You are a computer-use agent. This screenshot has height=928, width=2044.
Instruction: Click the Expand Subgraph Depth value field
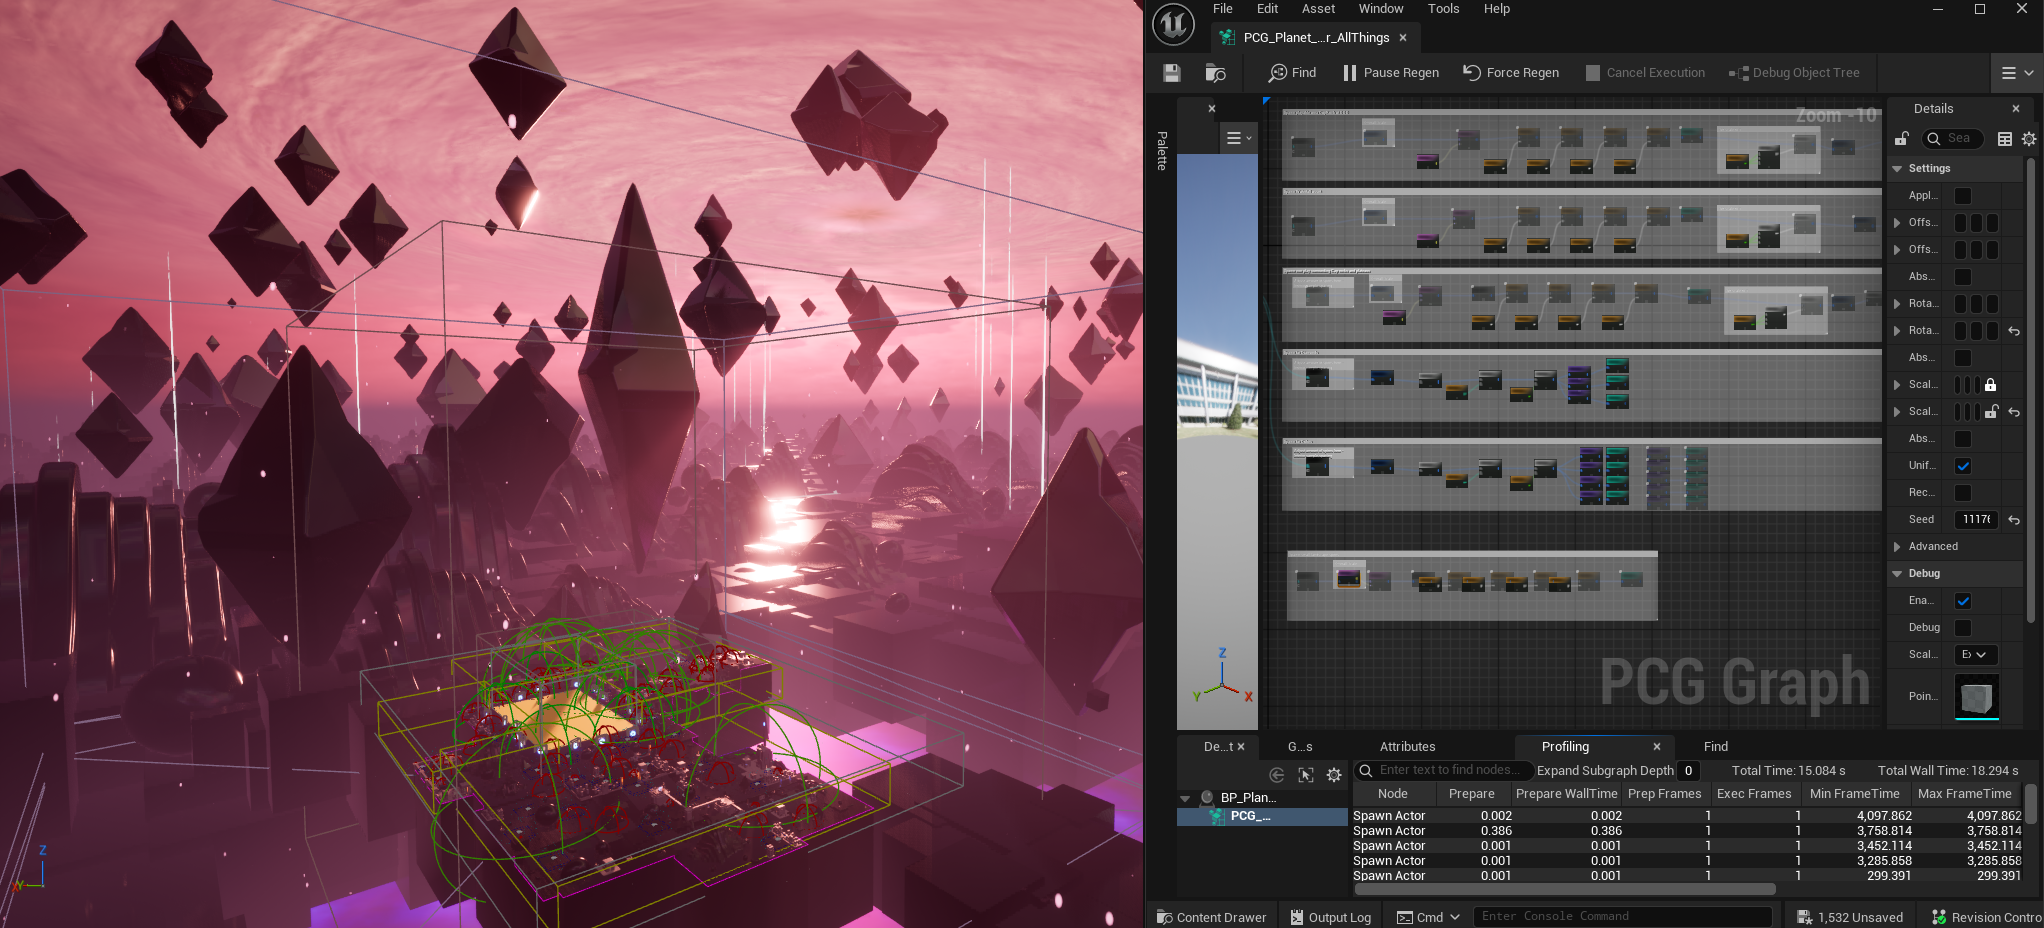tap(1688, 771)
